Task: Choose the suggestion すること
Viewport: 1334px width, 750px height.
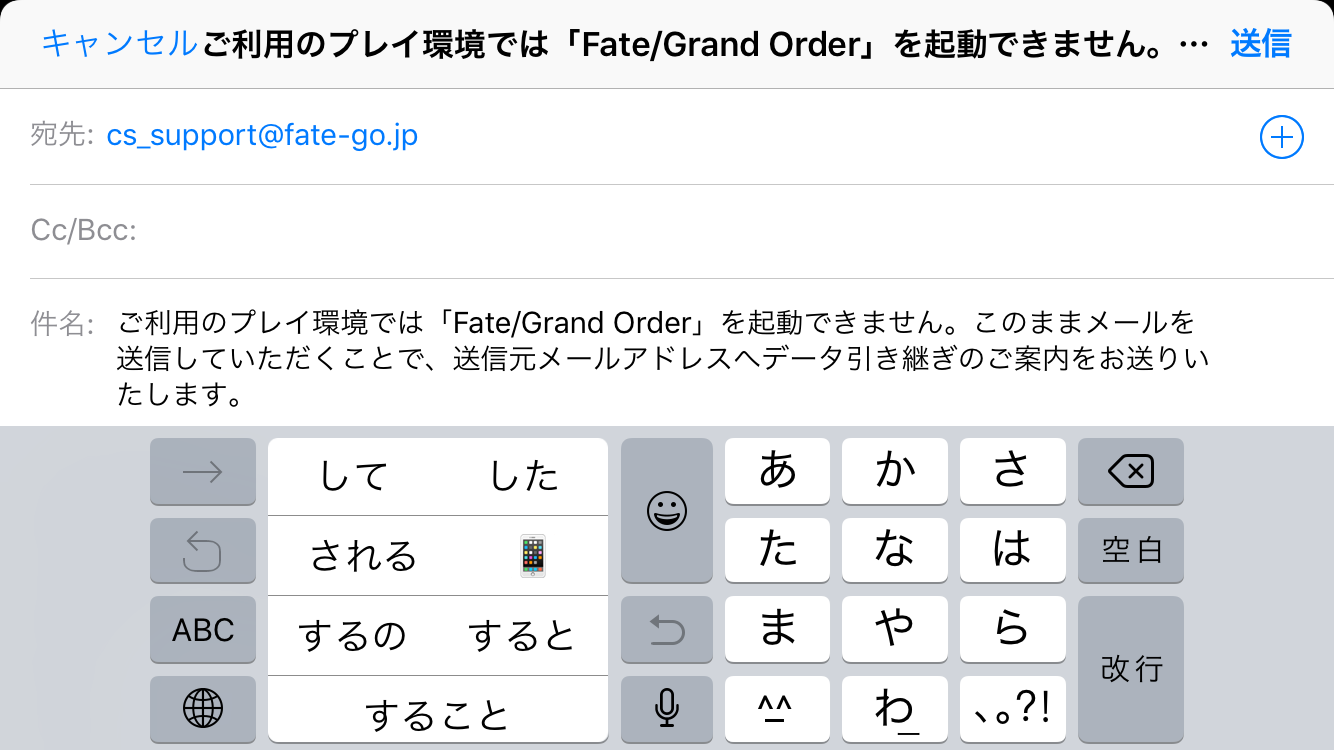Action: pos(437,714)
